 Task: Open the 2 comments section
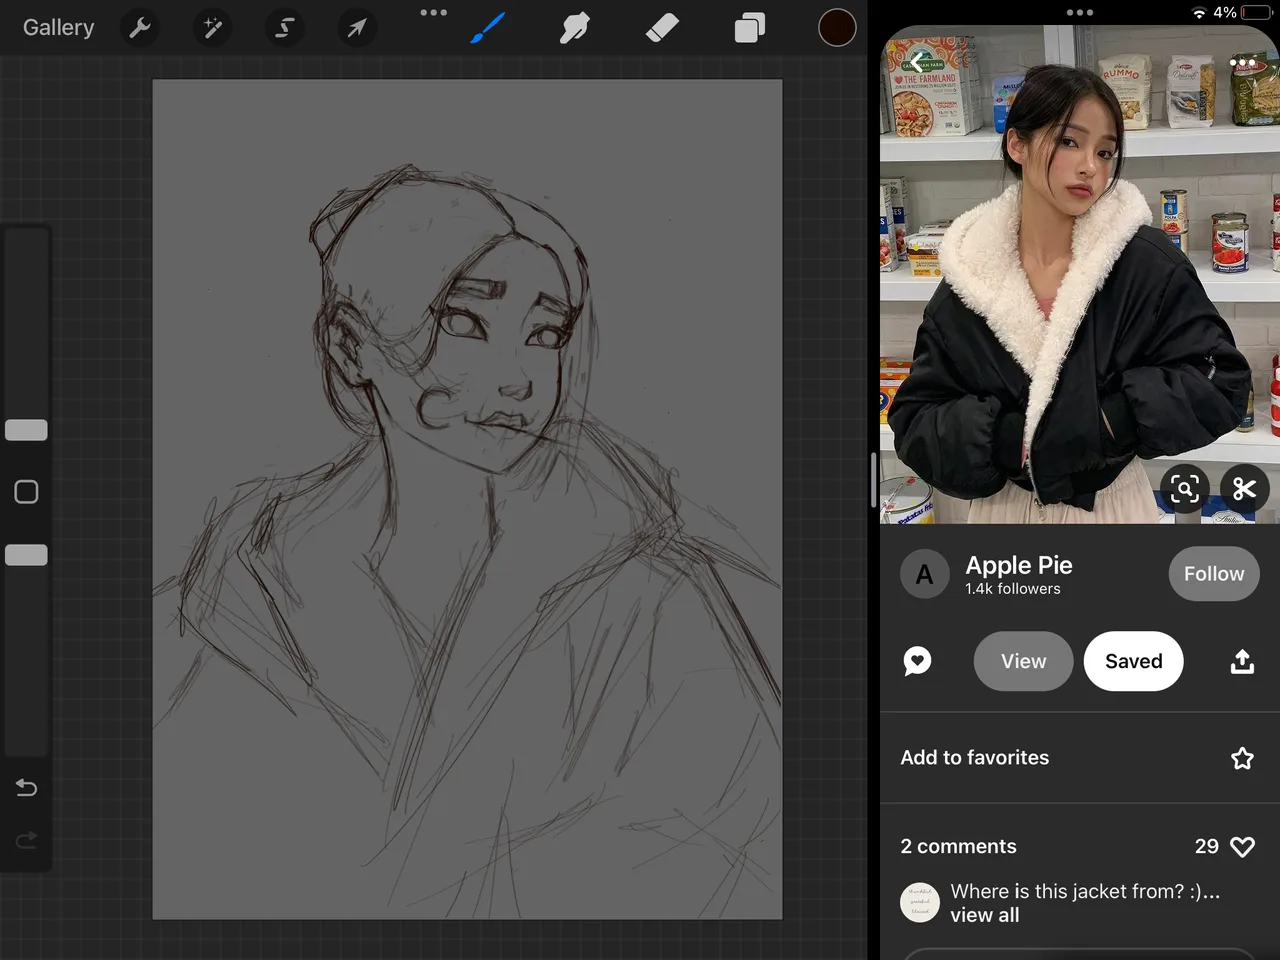tap(958, 846)
